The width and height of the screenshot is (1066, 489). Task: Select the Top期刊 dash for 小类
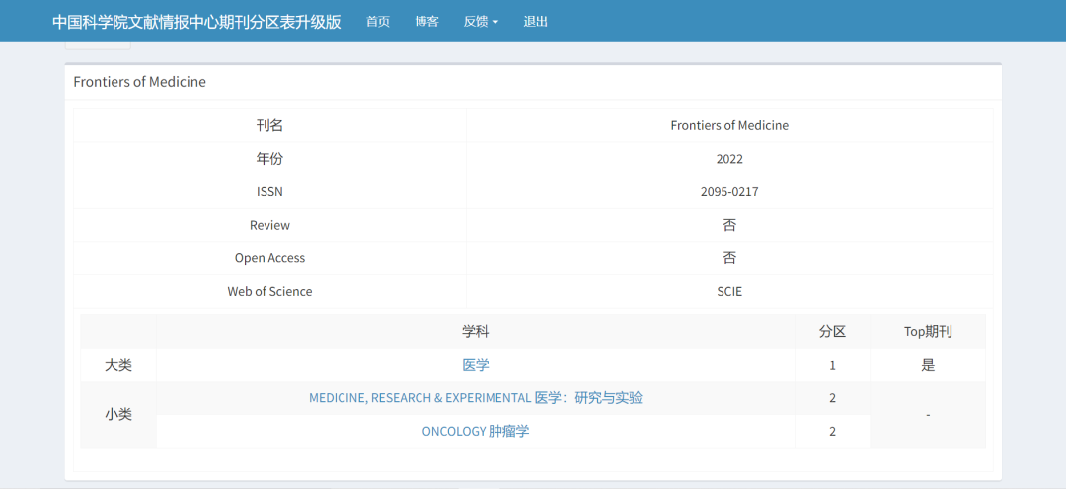[928, 415]
